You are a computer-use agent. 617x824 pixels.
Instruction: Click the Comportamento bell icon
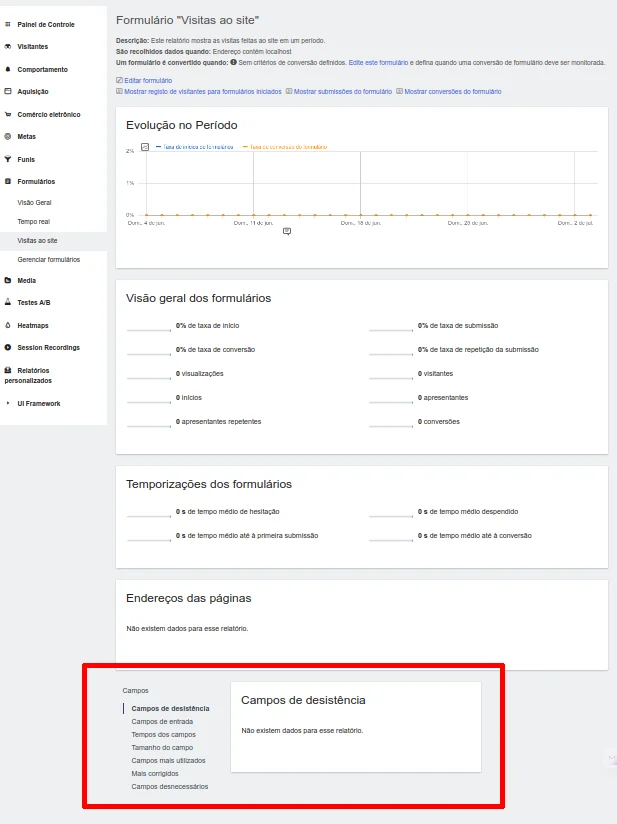tap(8, 70)
